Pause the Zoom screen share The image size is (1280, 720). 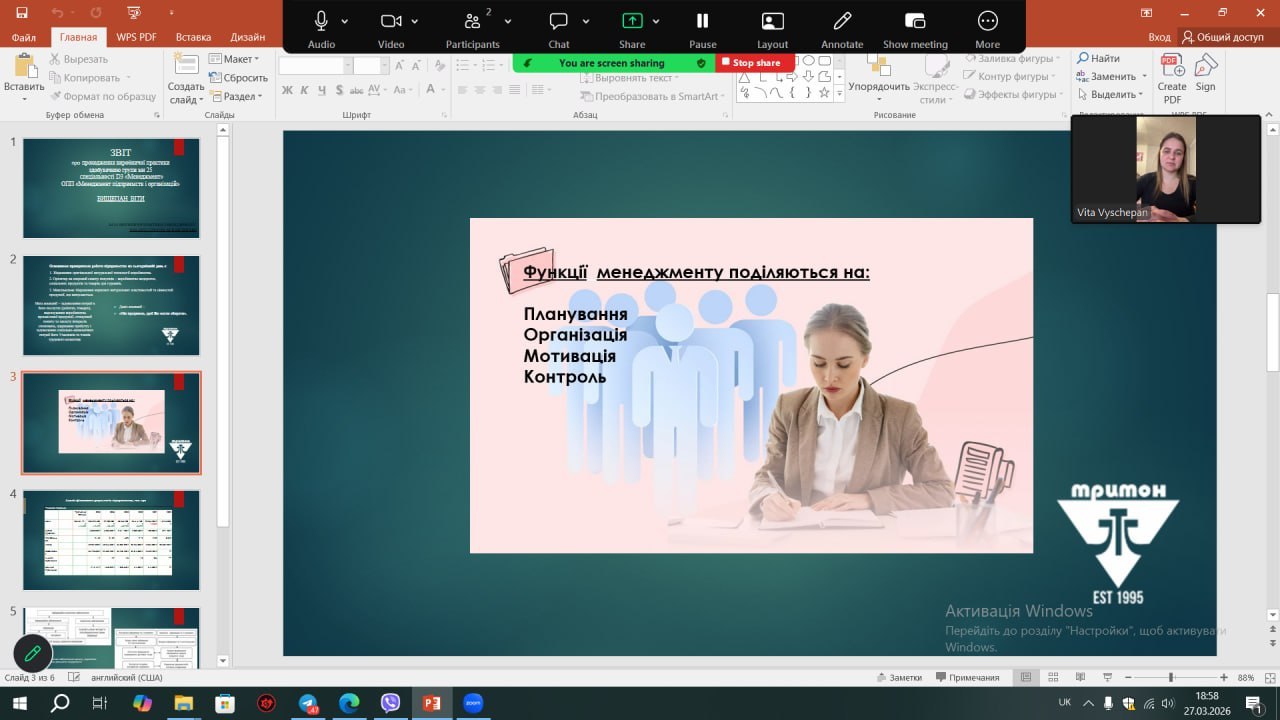[x=702, y=21]
